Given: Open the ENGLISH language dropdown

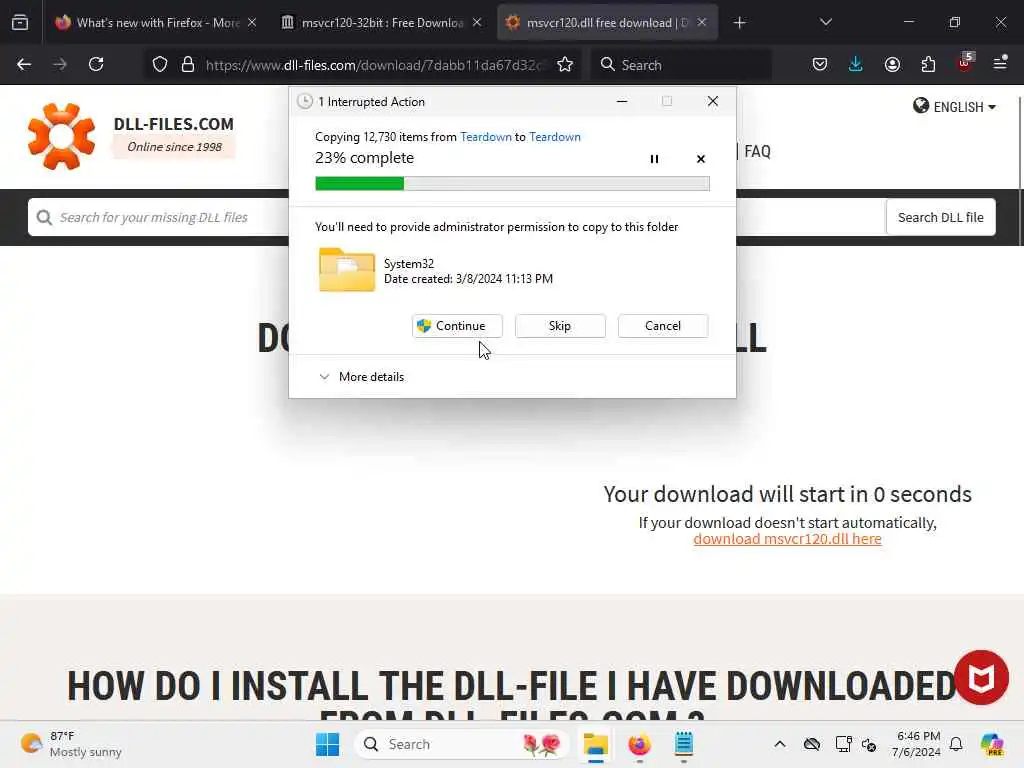Looking at the screenshot, I should pos(954,106).
